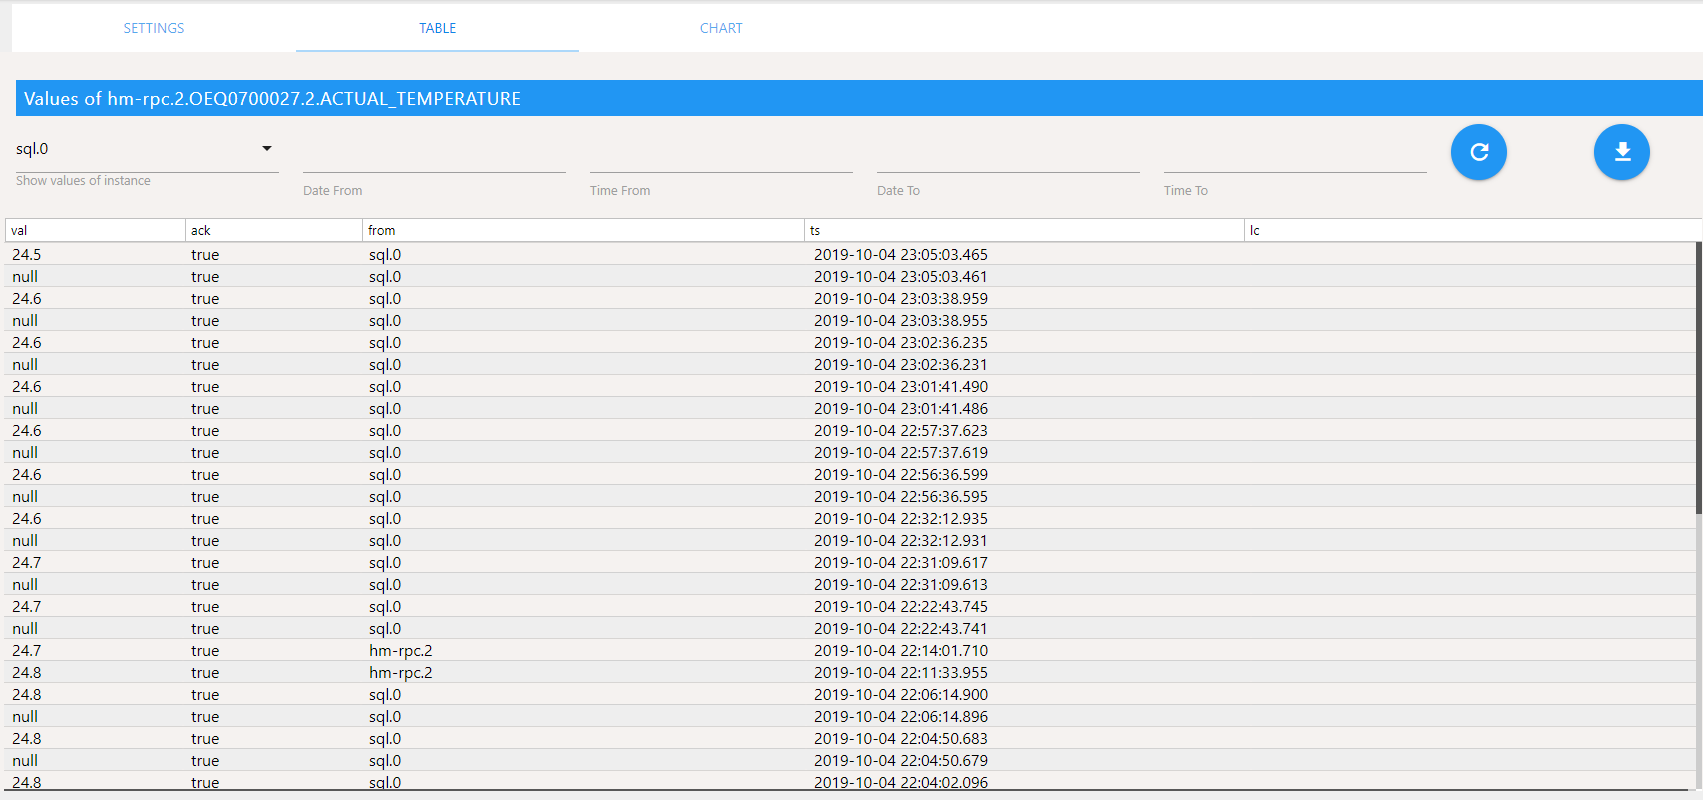Click timestamp 2019-10-04 22:04:50.679
This screenshot has height=800, width=1703.
[901, 761]
